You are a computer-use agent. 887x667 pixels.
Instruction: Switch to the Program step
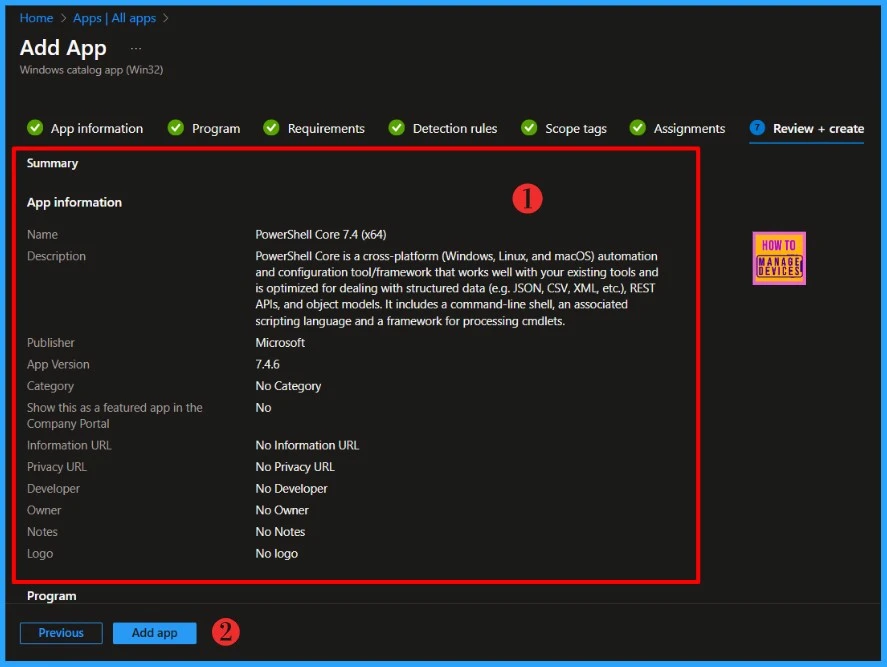216,128
